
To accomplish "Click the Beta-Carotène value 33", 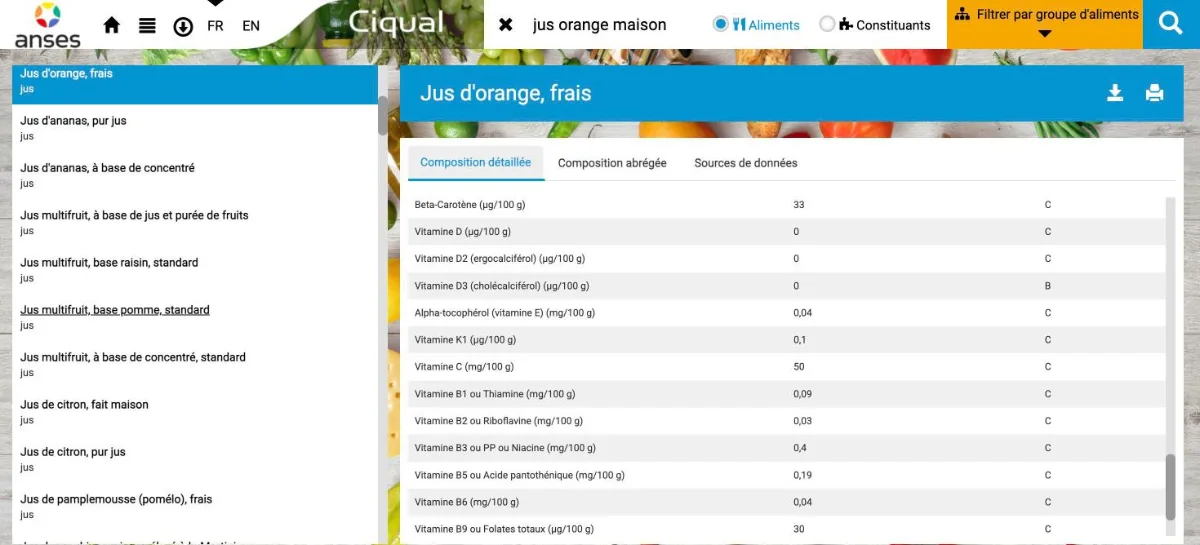I will click(799, 204).
